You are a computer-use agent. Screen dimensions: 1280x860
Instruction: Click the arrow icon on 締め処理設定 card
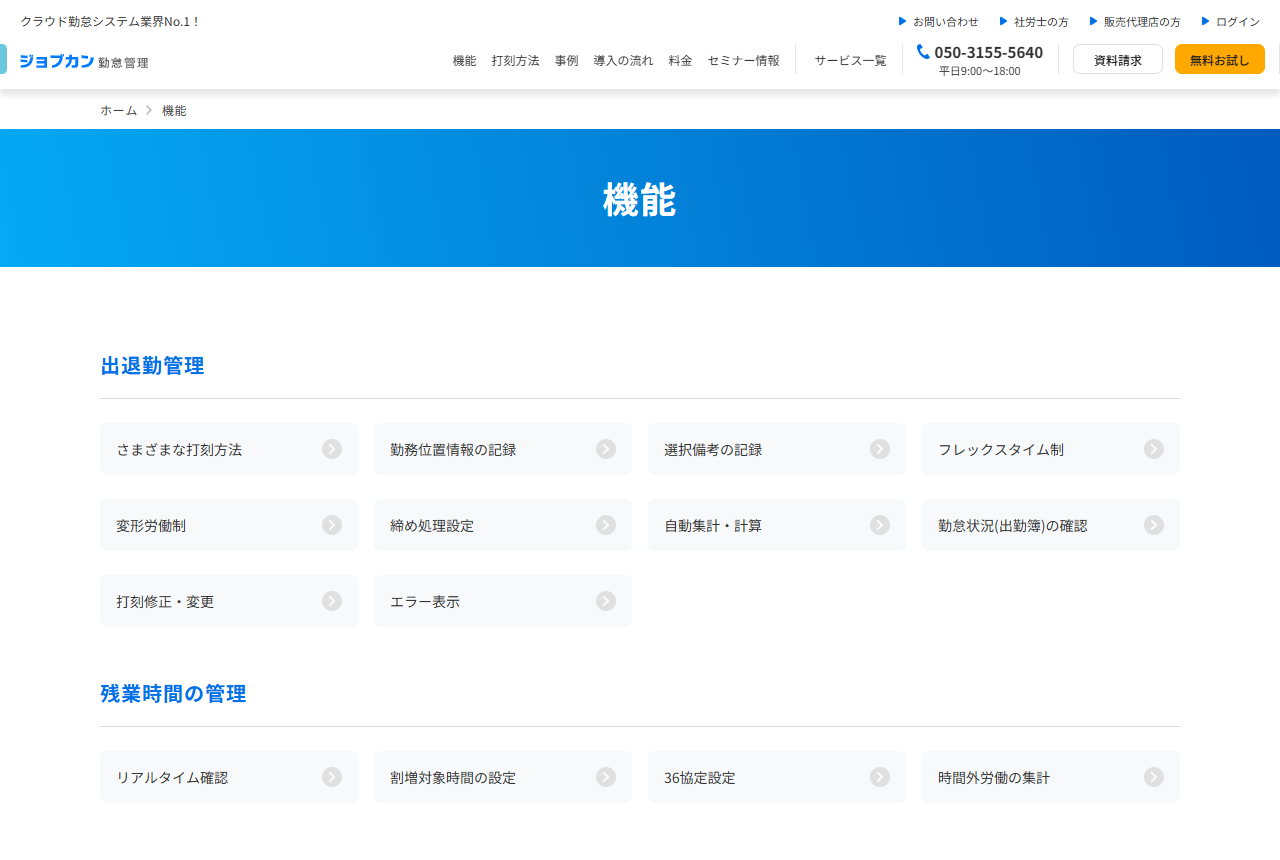pyautogui.click(x=606, y=525)
